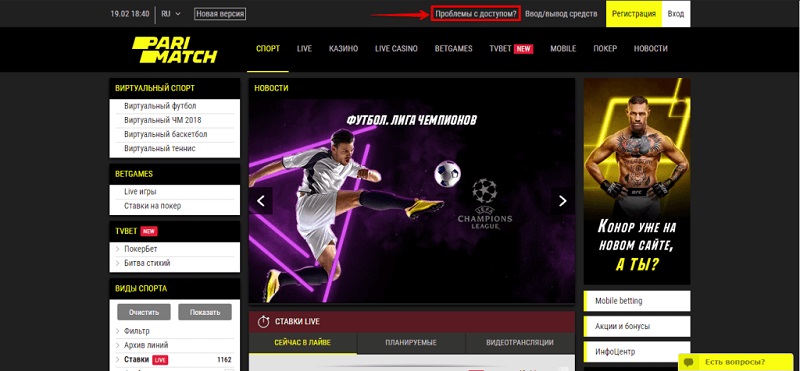Open the Проблемы с доступом? link
Viewport: 800px width, 371px height.
point(476,14)
